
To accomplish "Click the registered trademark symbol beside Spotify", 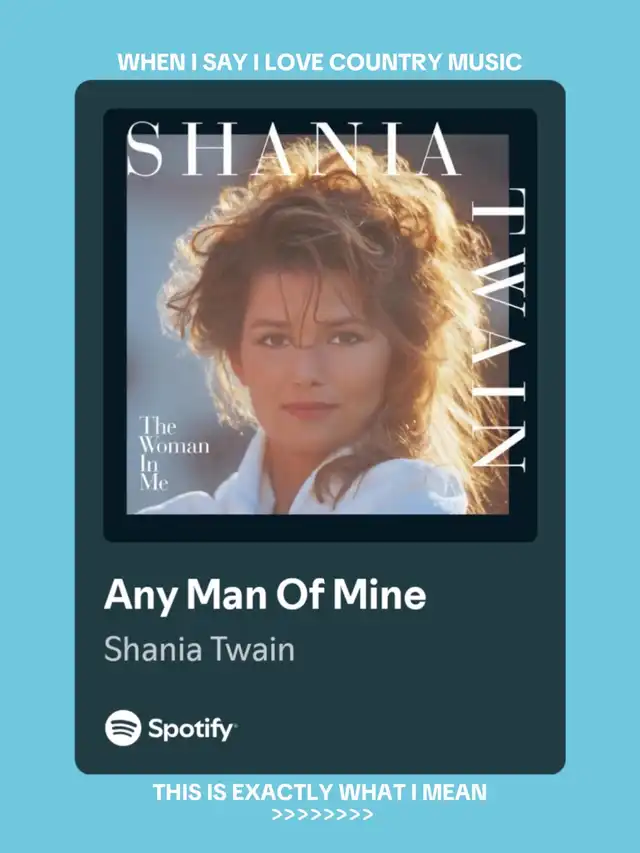I will pos(234,724).
